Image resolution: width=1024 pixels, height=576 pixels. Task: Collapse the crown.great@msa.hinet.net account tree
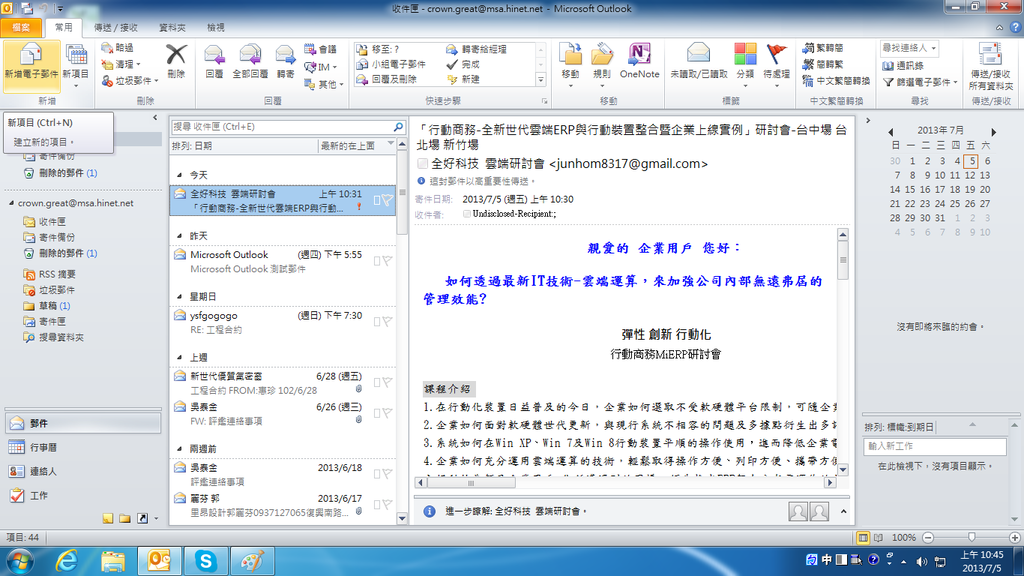point(11,203)
